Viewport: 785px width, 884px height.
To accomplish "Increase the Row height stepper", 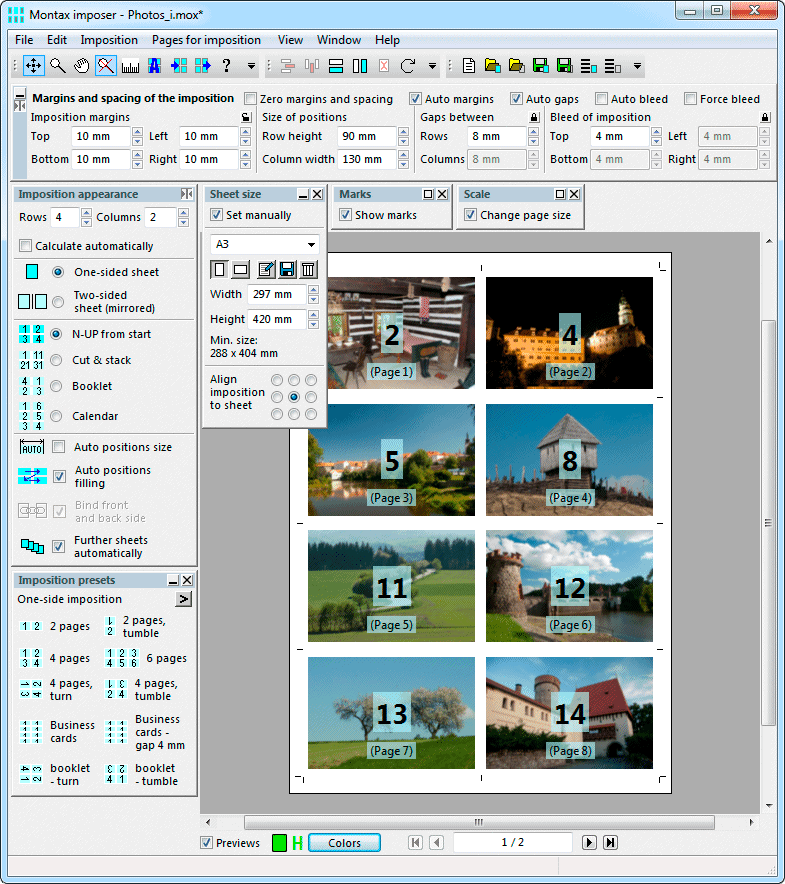I will click(403, 132).
